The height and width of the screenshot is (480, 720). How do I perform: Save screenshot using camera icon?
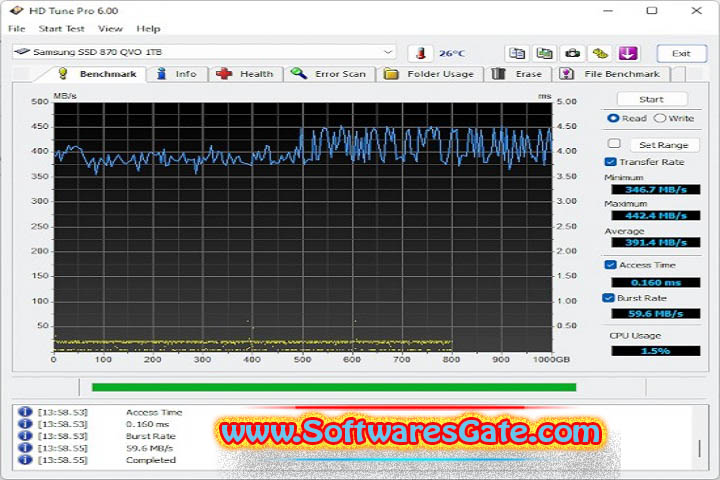click(572, 53)
